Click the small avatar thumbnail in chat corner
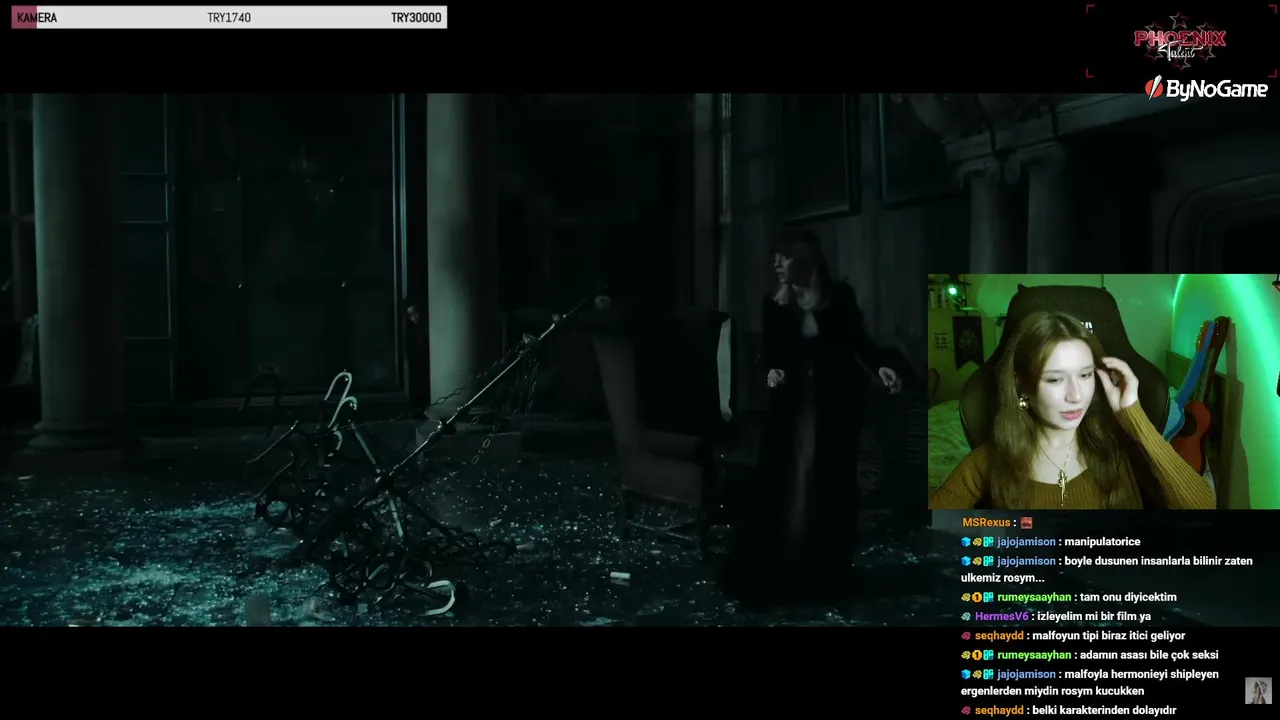This screenshot has height=720, width=1280. tap(1258, 691)
